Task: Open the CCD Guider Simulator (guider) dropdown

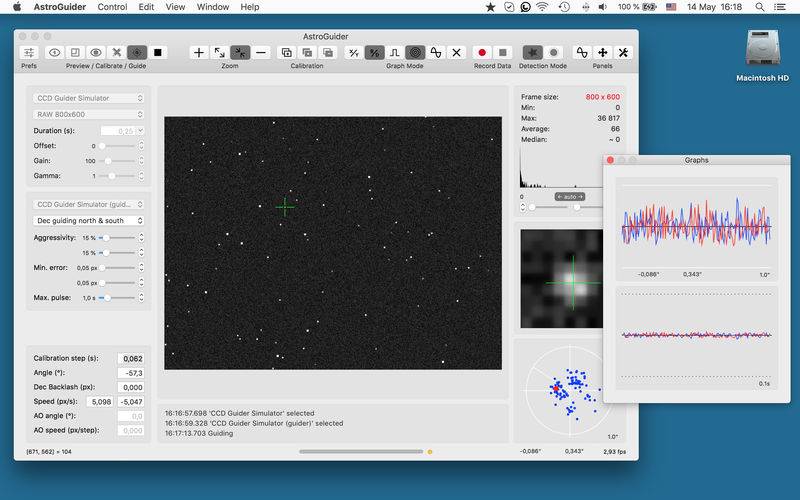Action: pos(89,204)
